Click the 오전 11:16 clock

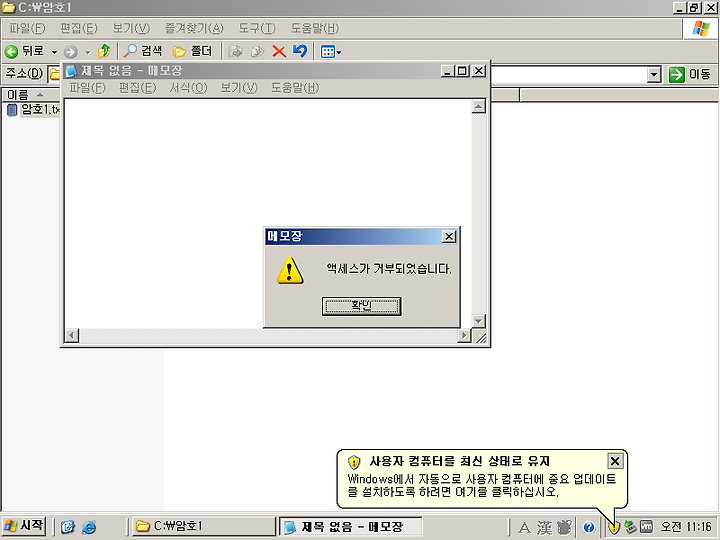pyautogui.click(x=686, y=527)
